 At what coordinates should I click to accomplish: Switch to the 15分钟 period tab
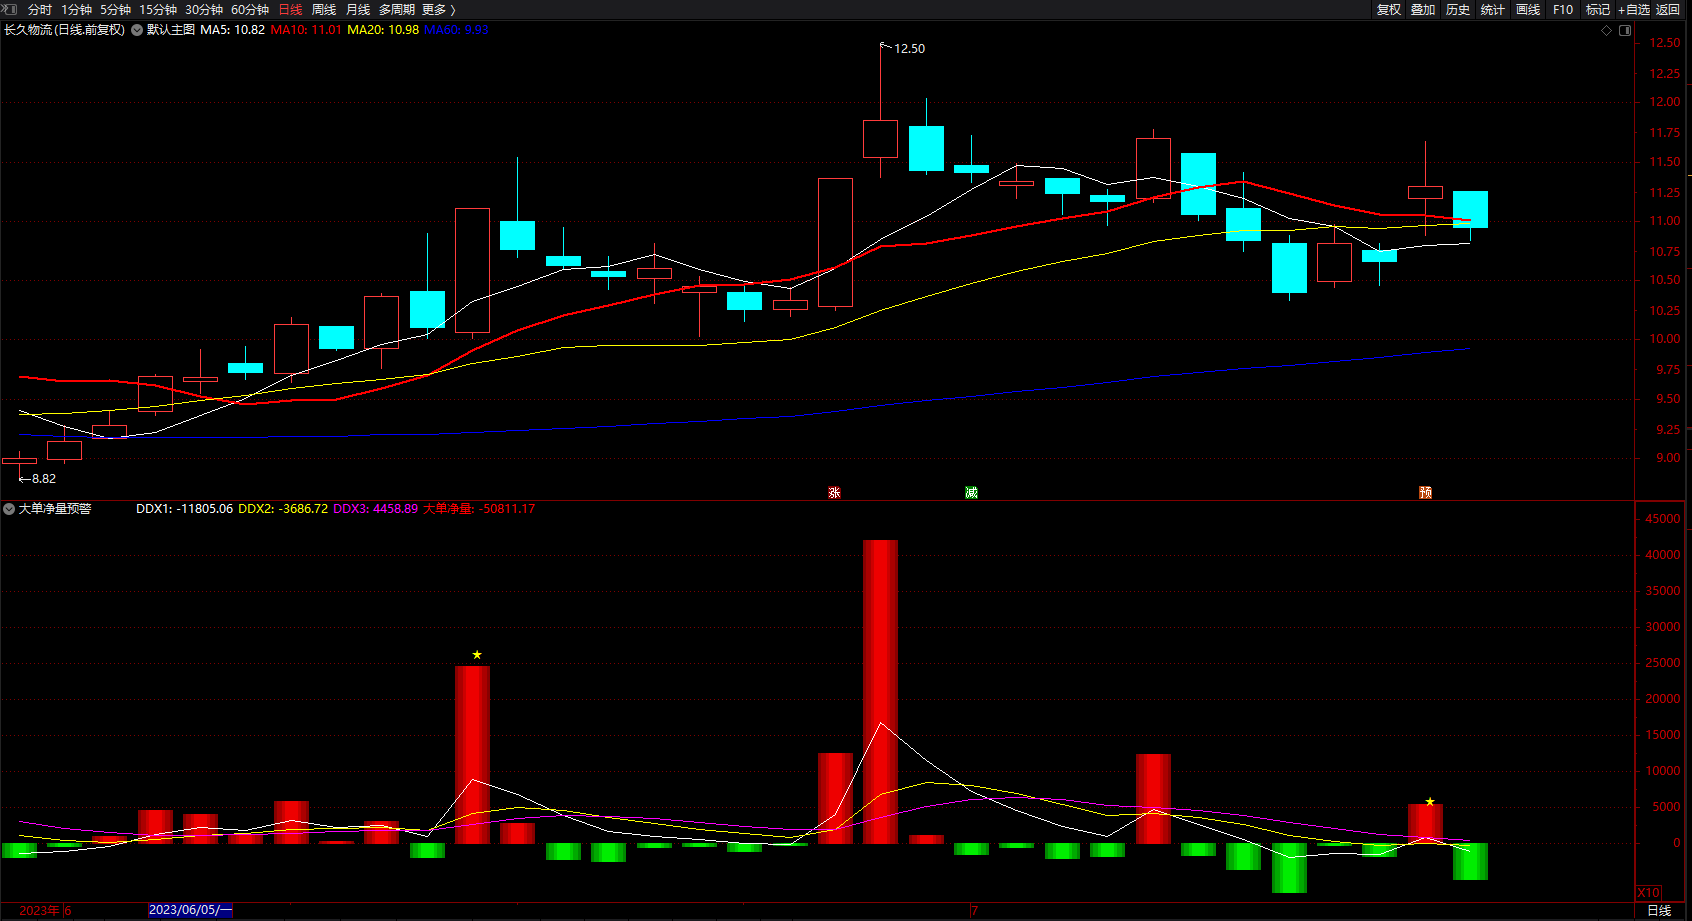tap(158, 10)
